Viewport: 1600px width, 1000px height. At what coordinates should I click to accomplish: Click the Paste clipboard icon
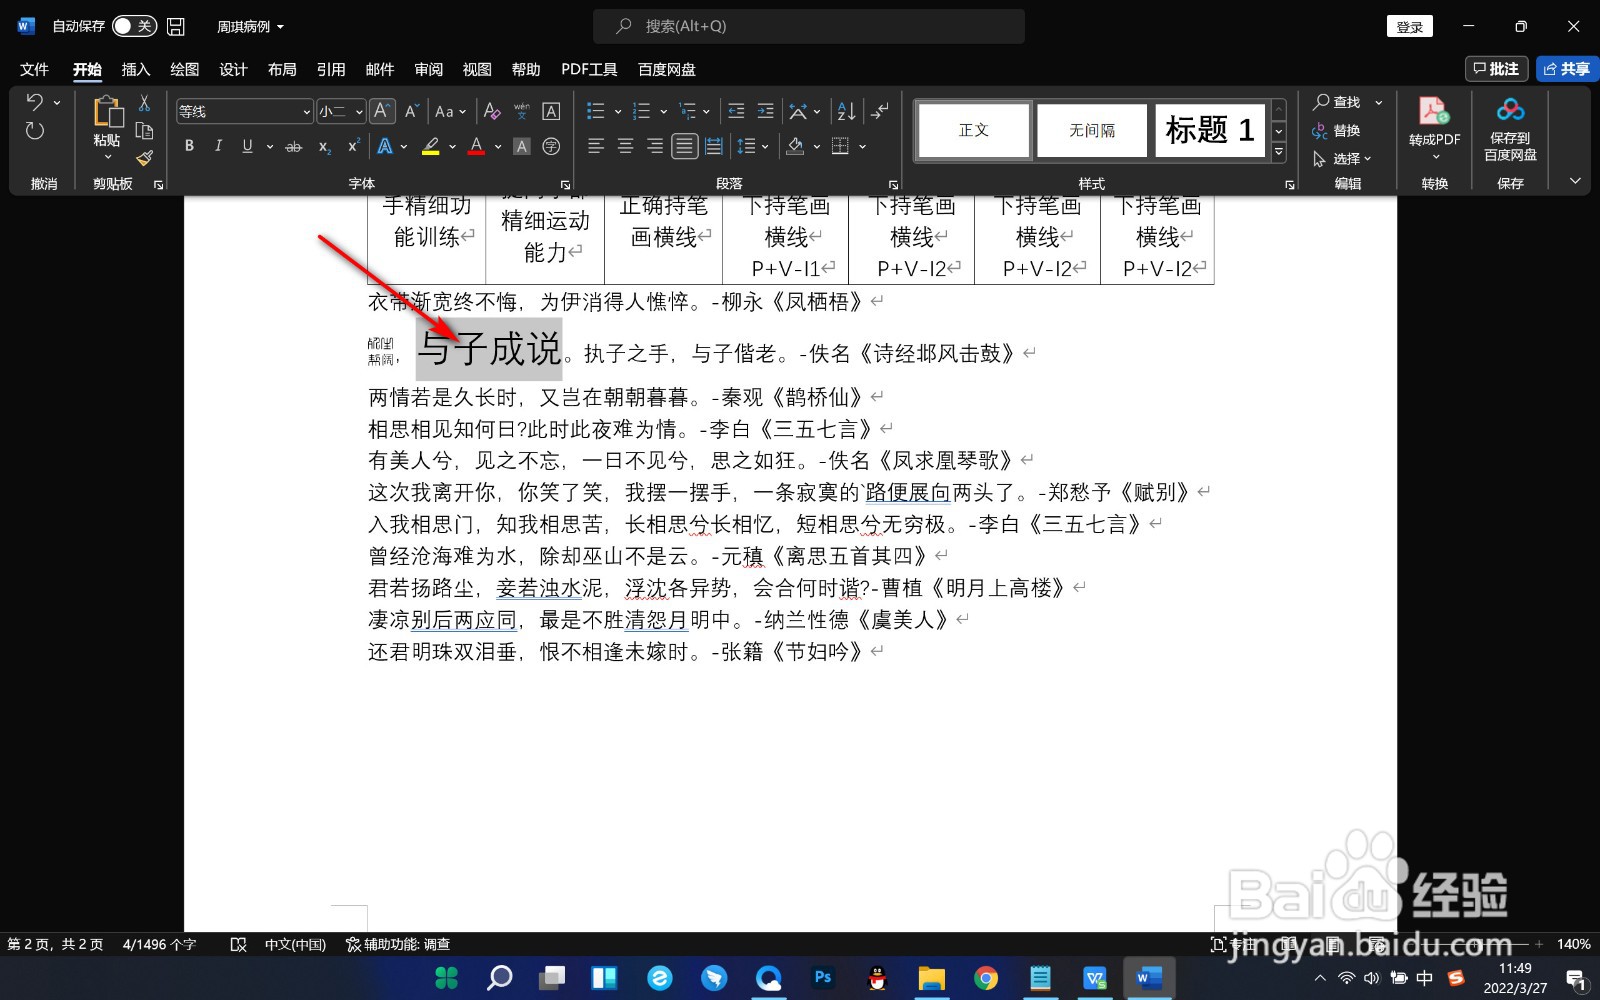(x=107, y=112)
